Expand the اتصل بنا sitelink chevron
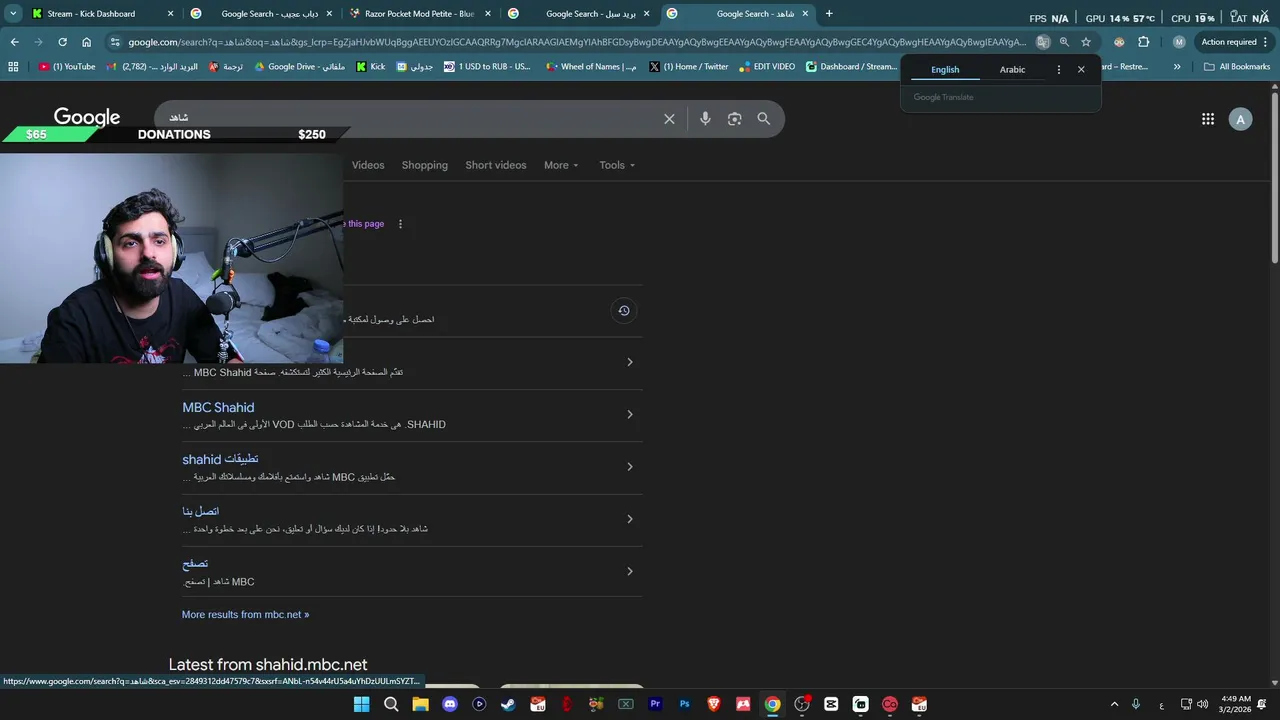Screen dimensions: 1280x720 click(629, 519)
